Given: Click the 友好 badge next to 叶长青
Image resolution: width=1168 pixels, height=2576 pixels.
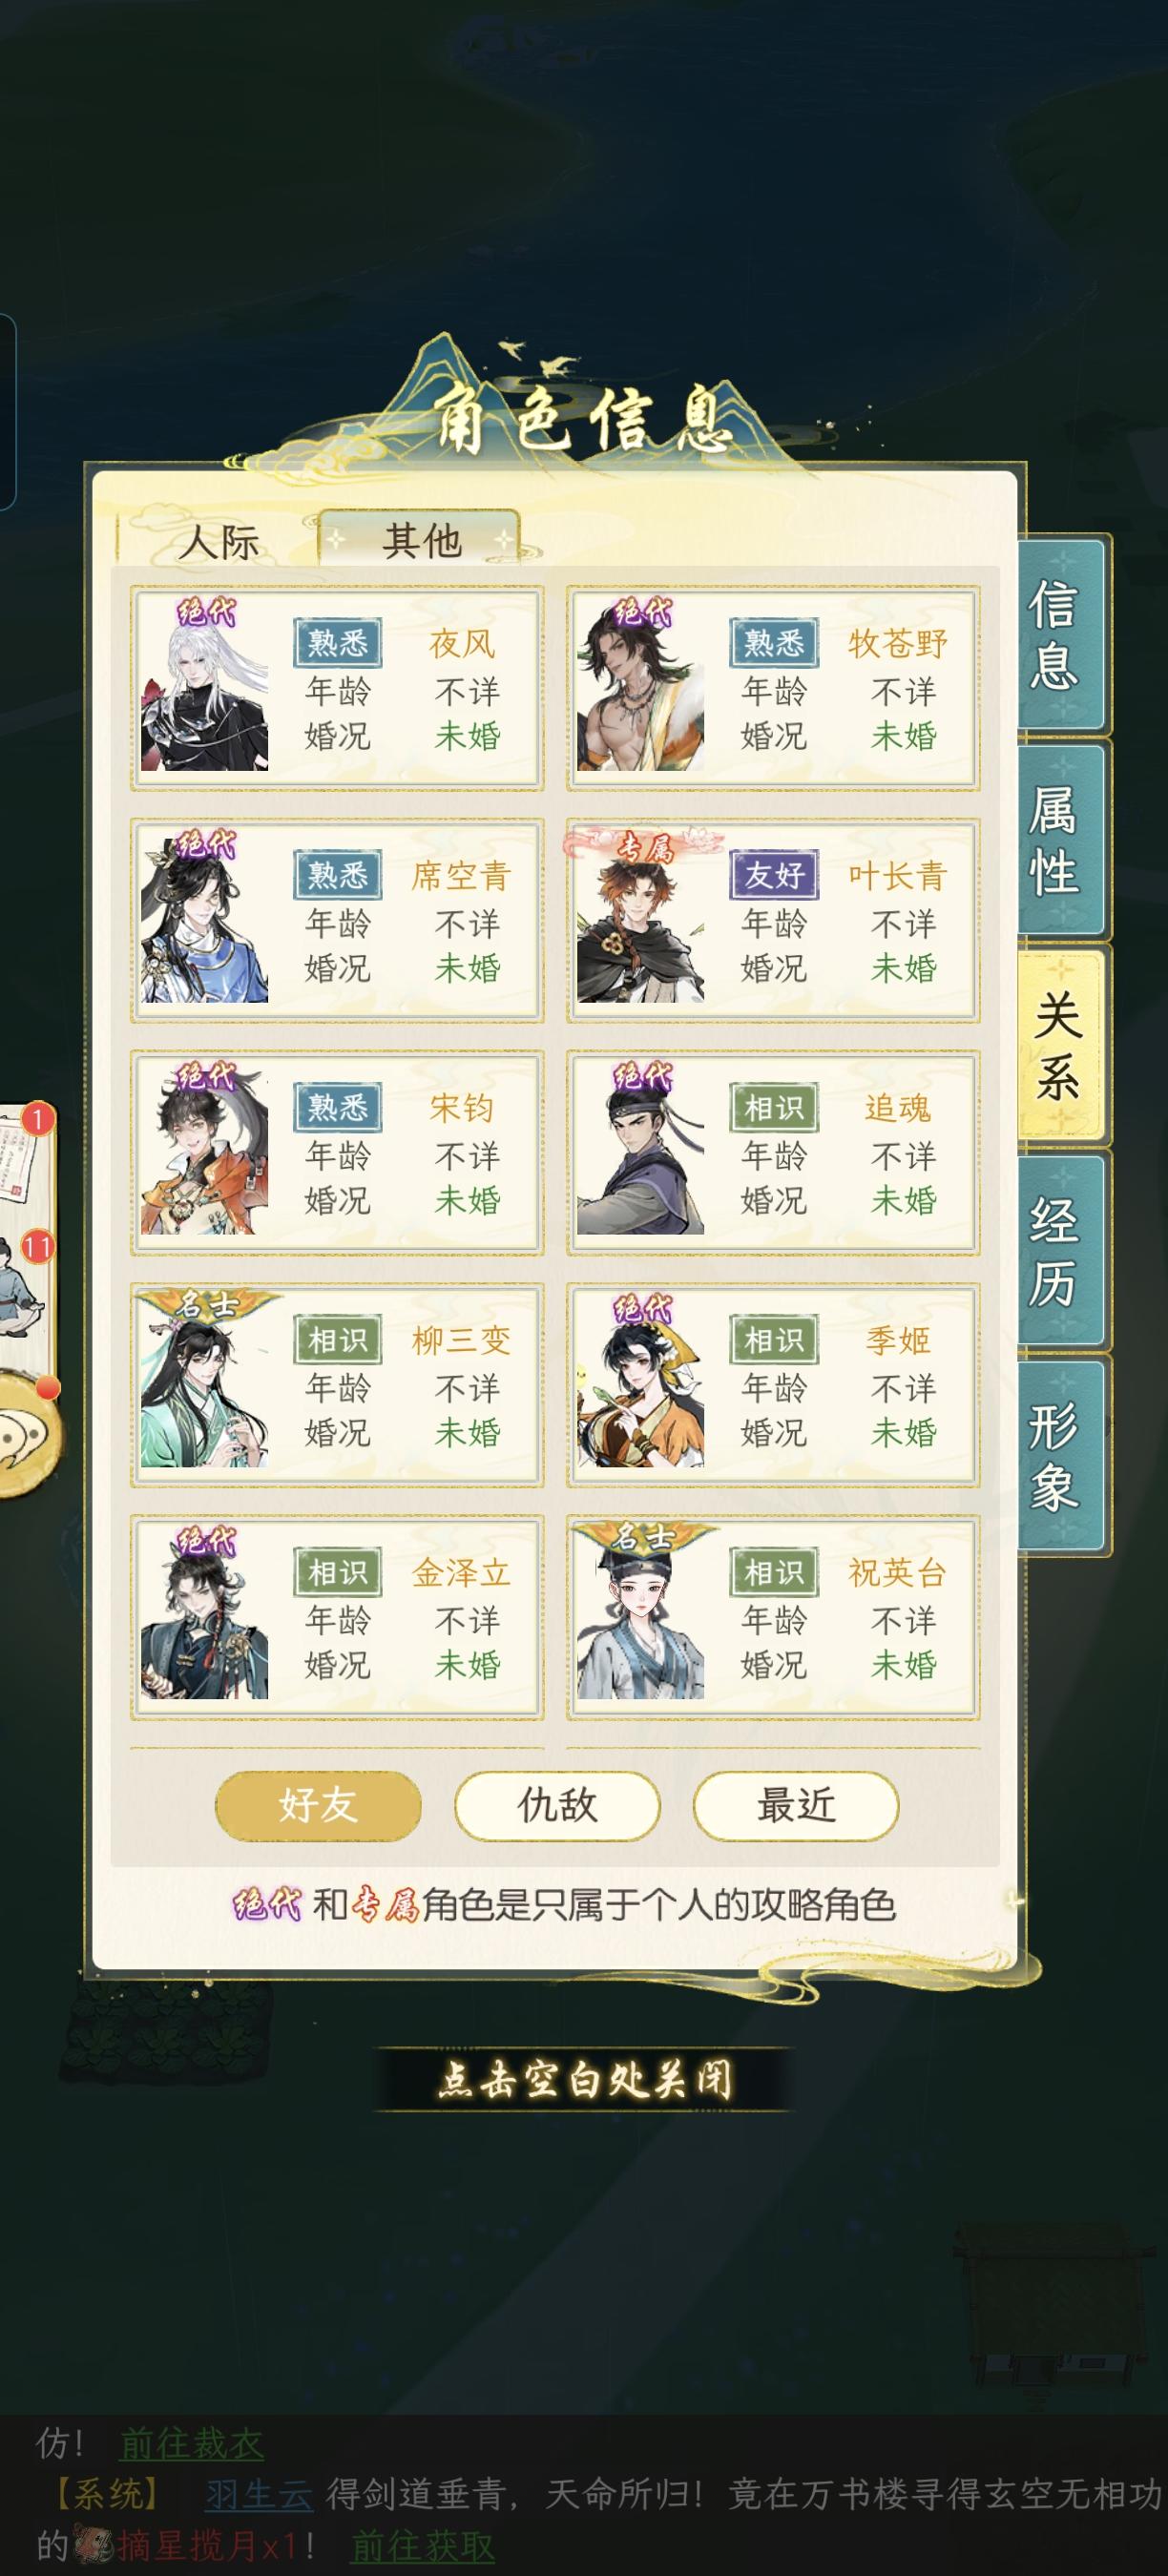Looking at the screenshot, I should coord(774,875).
